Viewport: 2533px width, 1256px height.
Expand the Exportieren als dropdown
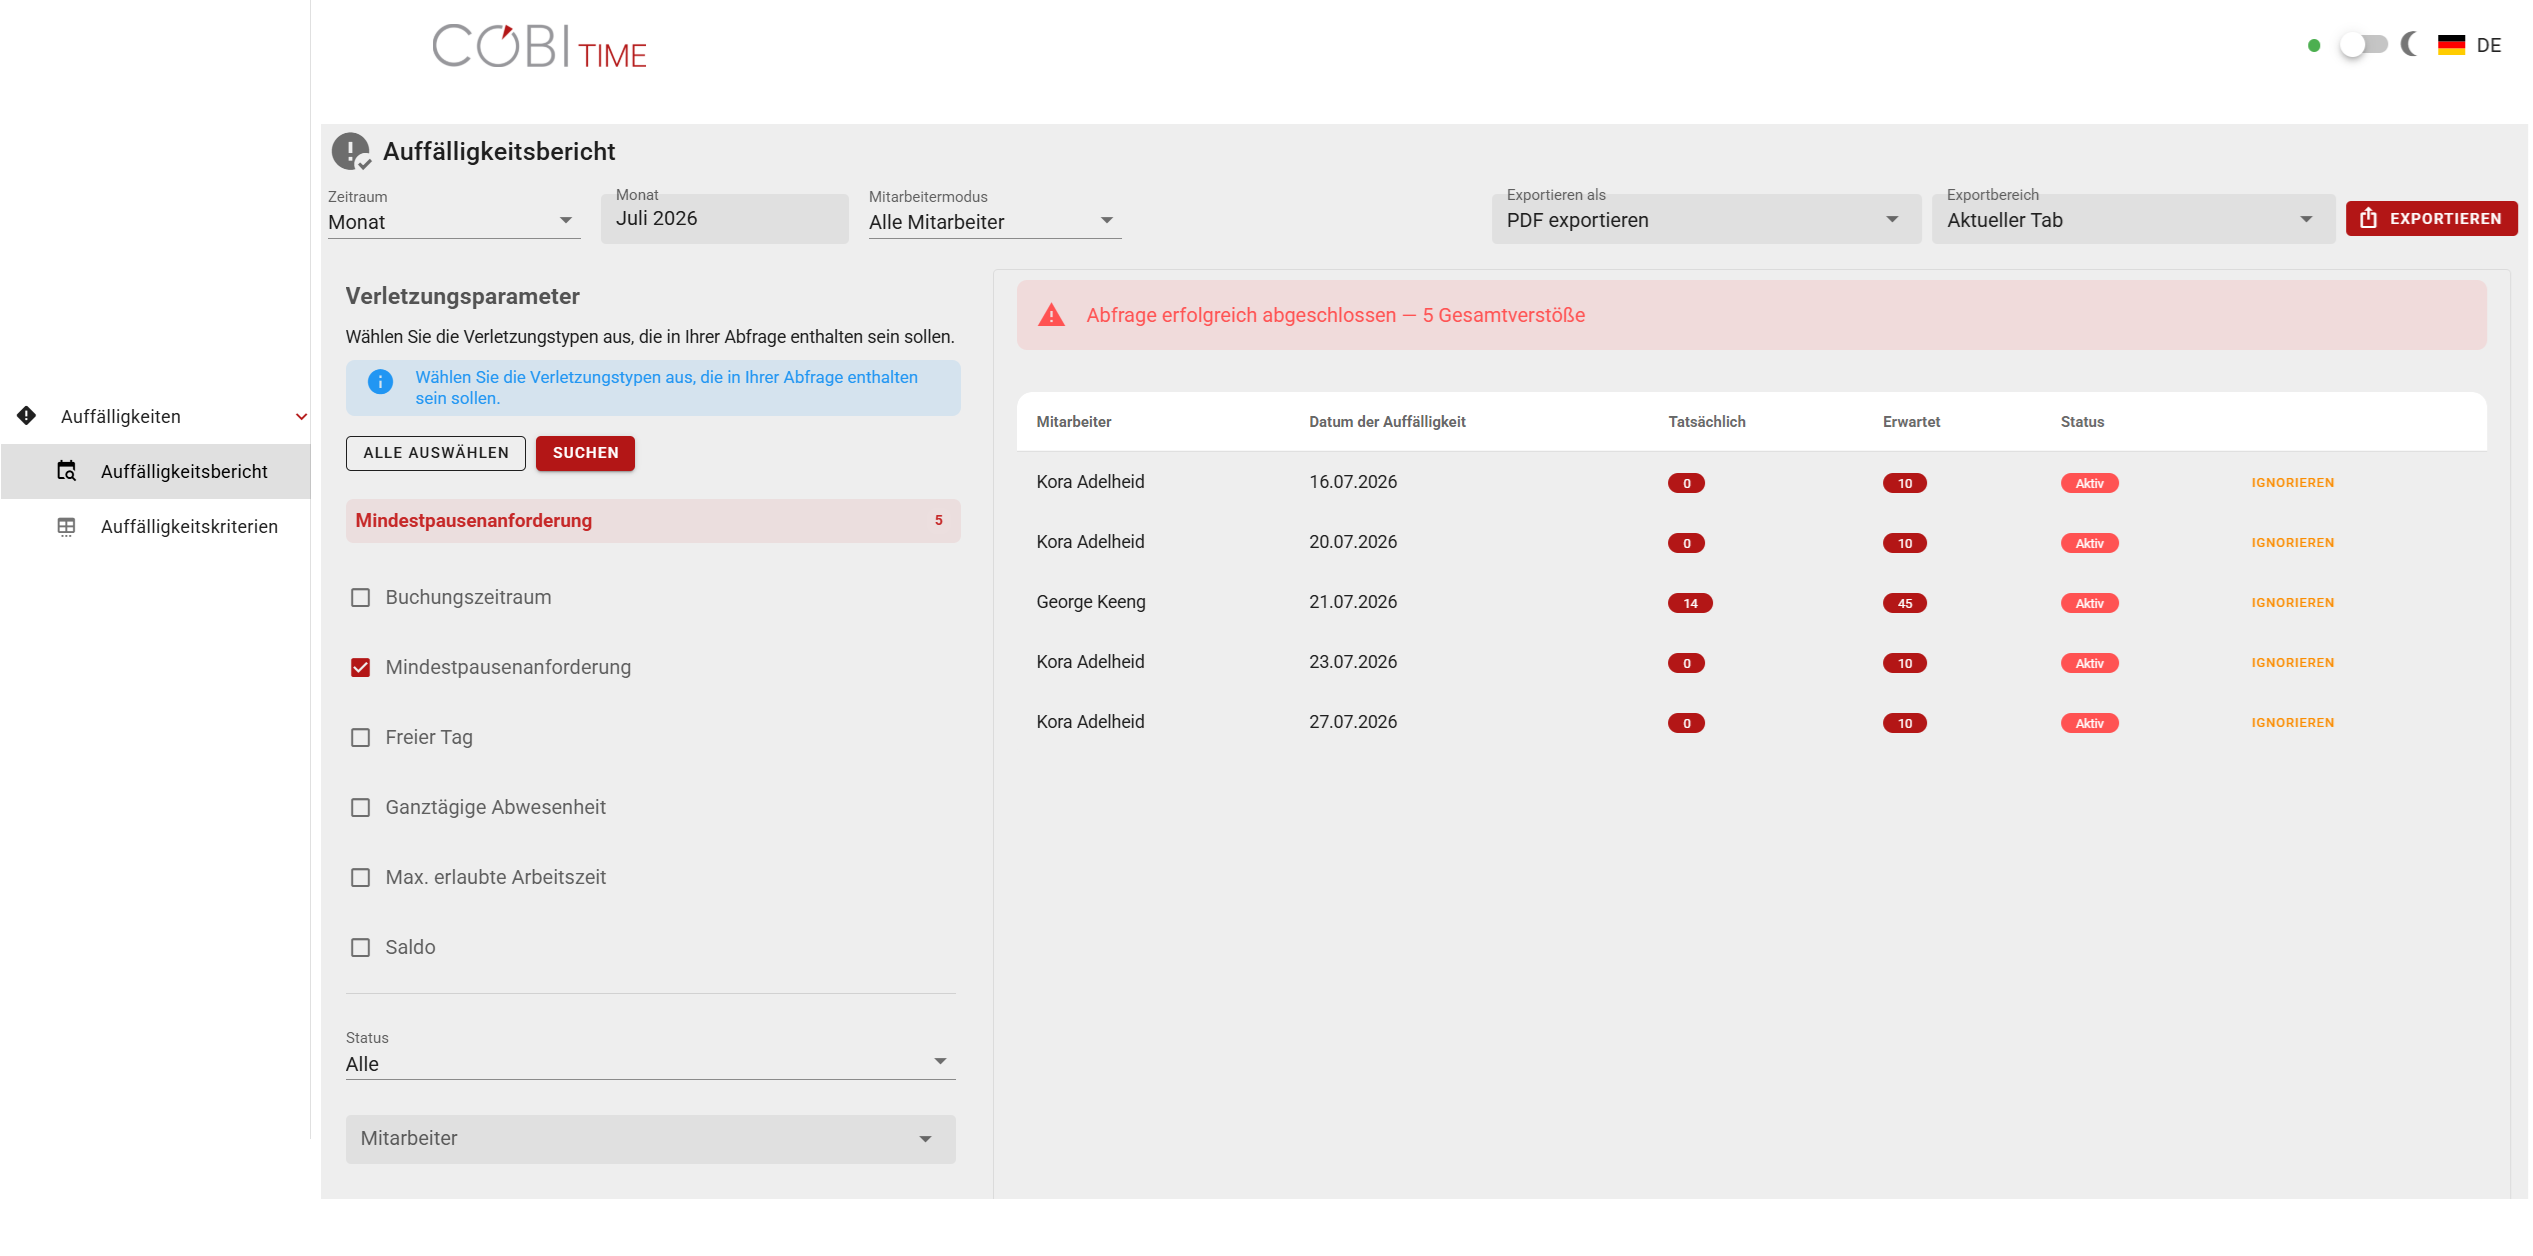pos(1705,219)
